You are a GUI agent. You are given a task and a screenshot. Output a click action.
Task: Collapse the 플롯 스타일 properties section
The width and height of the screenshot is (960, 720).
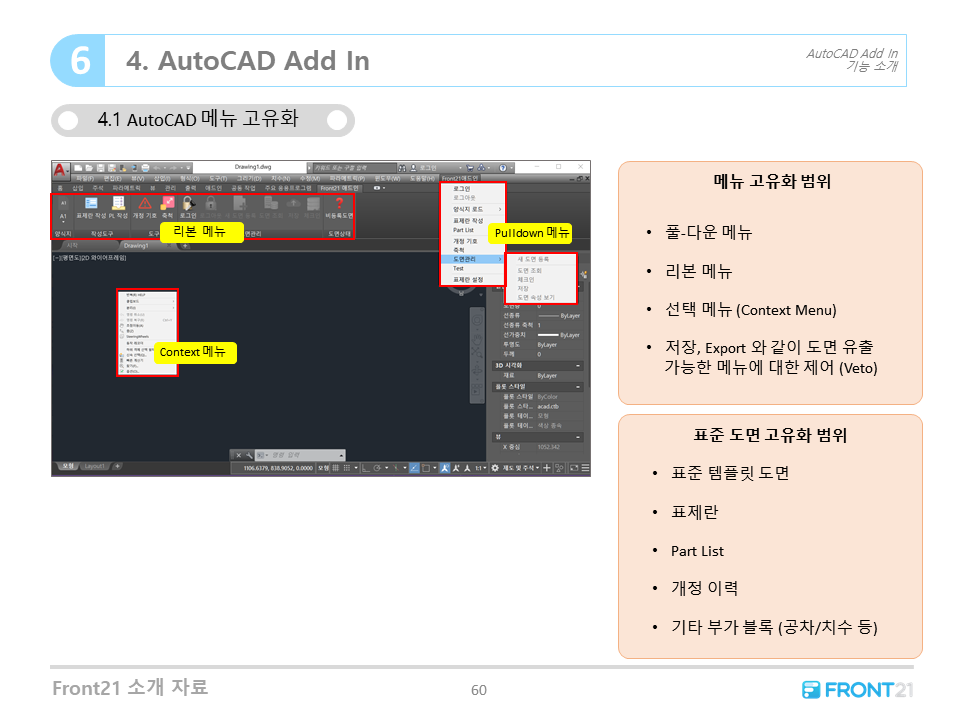pyautogui.click(x=578, y=387)
